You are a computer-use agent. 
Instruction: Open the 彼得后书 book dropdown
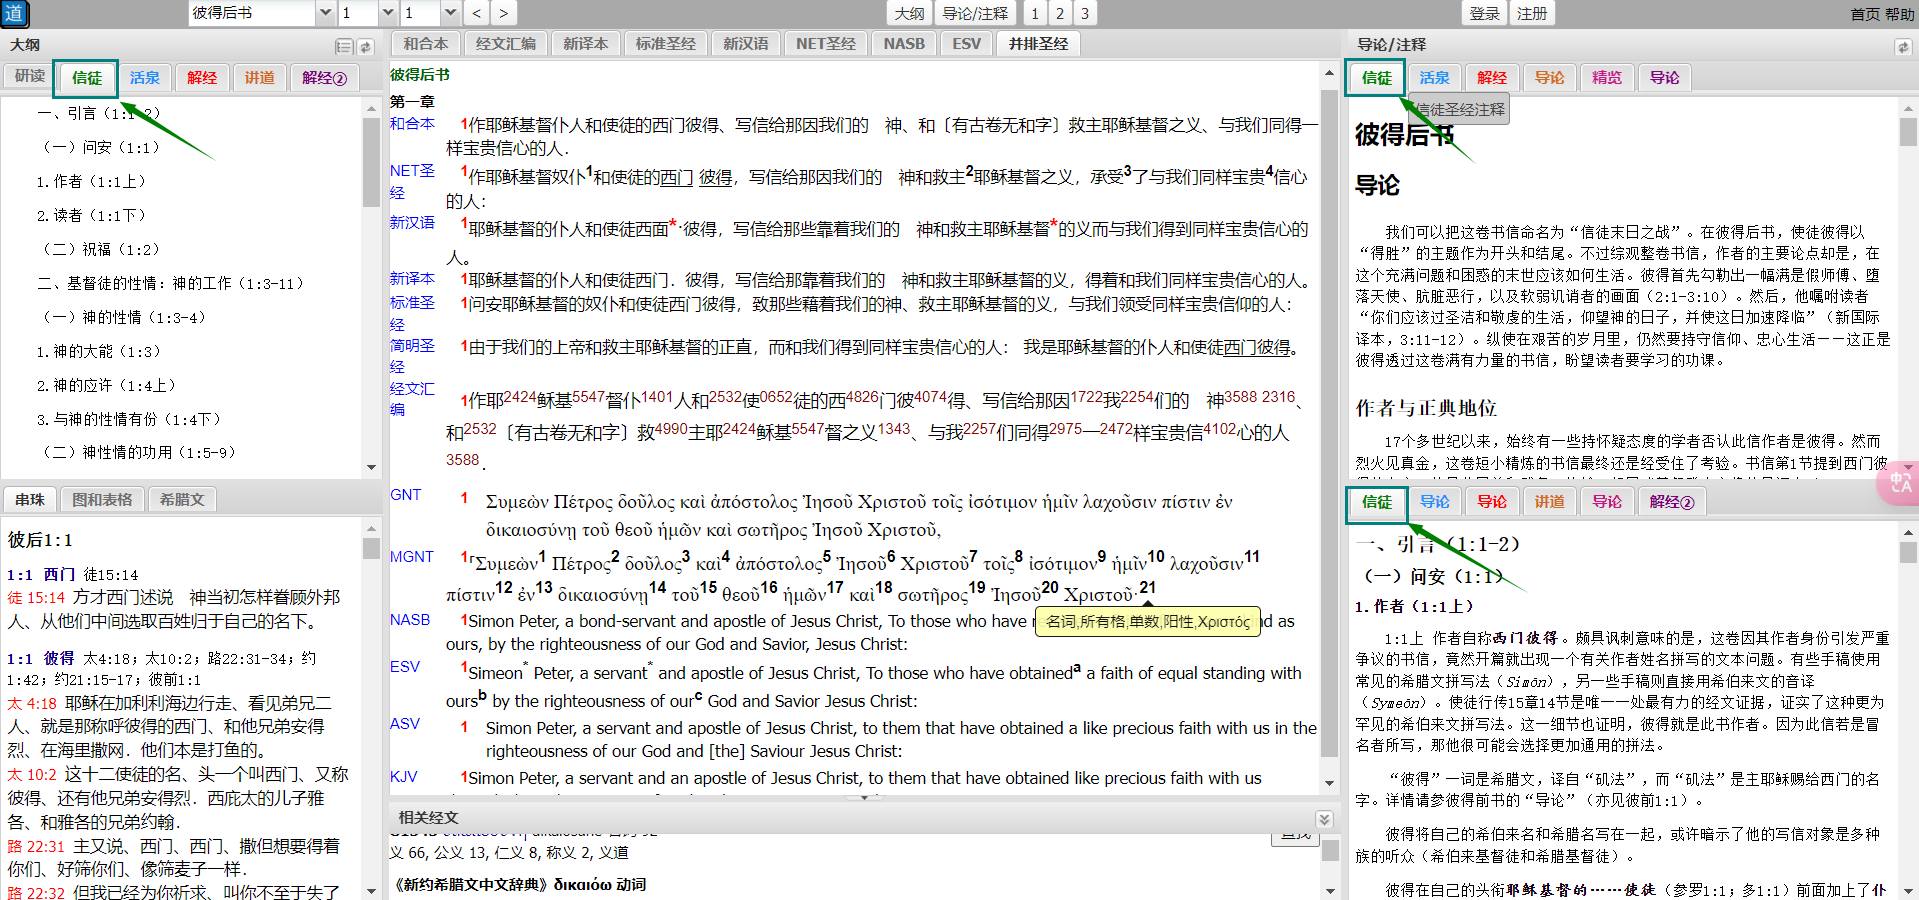325,13
